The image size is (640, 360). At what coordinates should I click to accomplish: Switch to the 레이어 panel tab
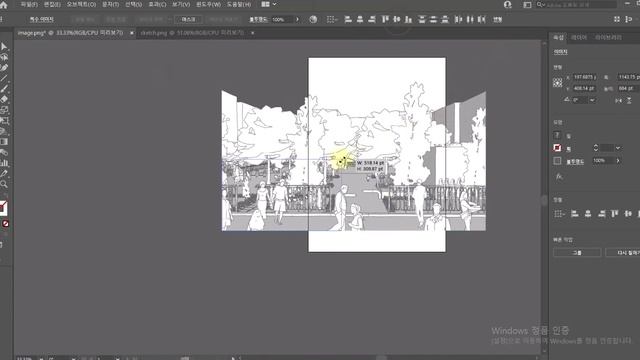pyautogui.click(x=579, y=37)
